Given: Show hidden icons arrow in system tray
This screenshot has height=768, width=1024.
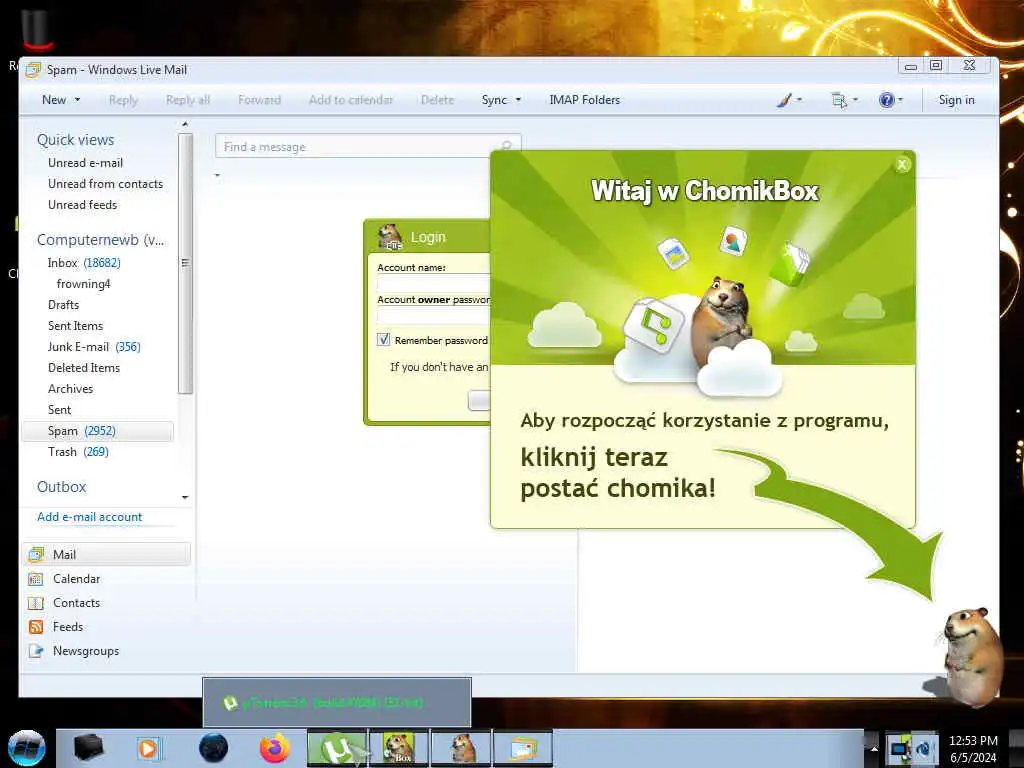Looking at the screenshot, I should [874, 749].
